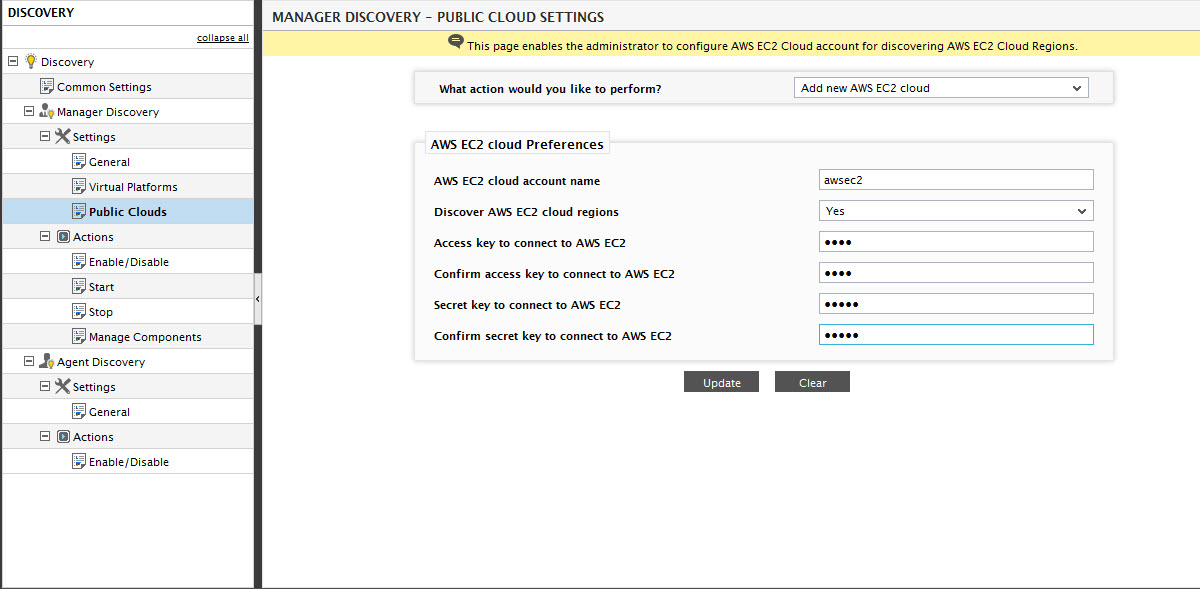Click page icon of Agent Discovery Enable/Disable
Viewport: 1200px width, 589px height.
79,461
